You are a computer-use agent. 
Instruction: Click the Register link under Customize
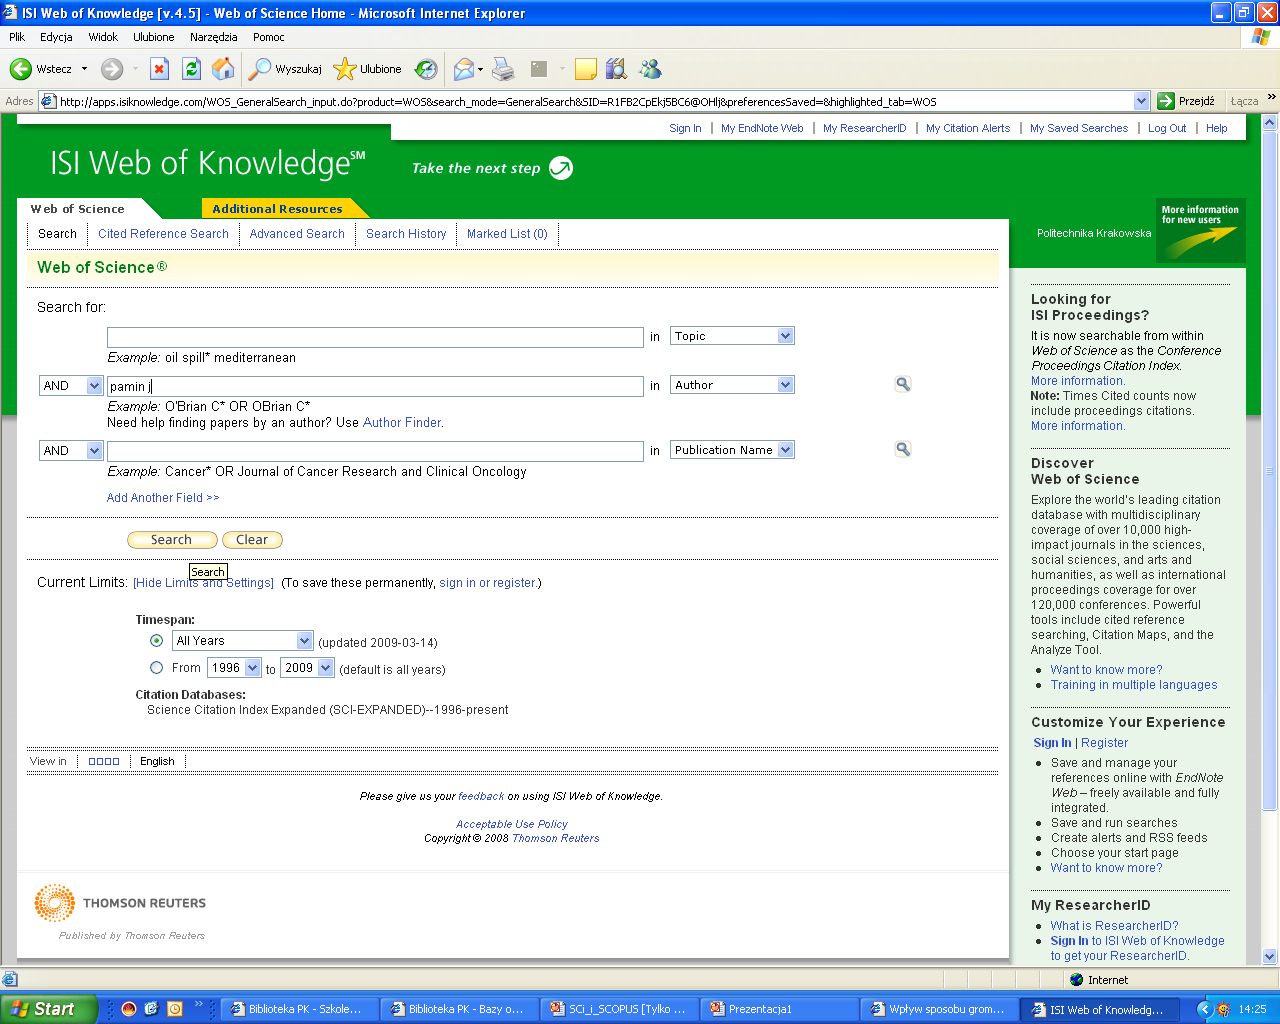point(1104,742)
